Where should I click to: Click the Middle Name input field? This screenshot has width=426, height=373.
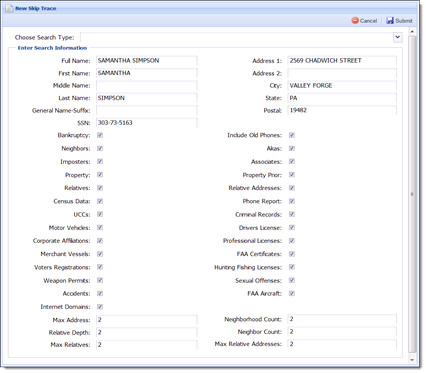coord(147,85)
